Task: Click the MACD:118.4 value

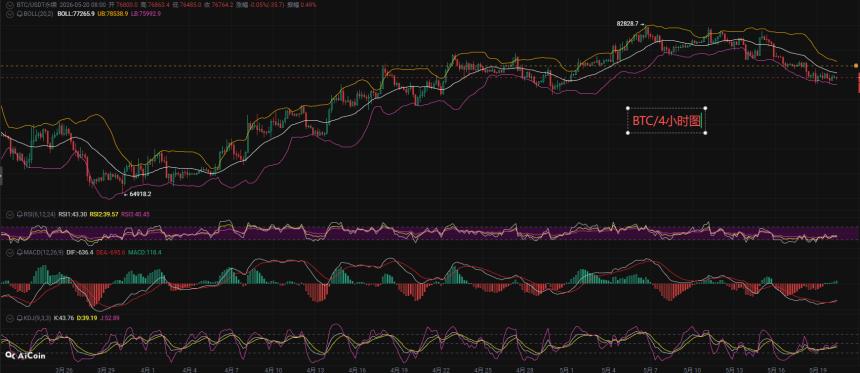Action: [x=144, y=252]
